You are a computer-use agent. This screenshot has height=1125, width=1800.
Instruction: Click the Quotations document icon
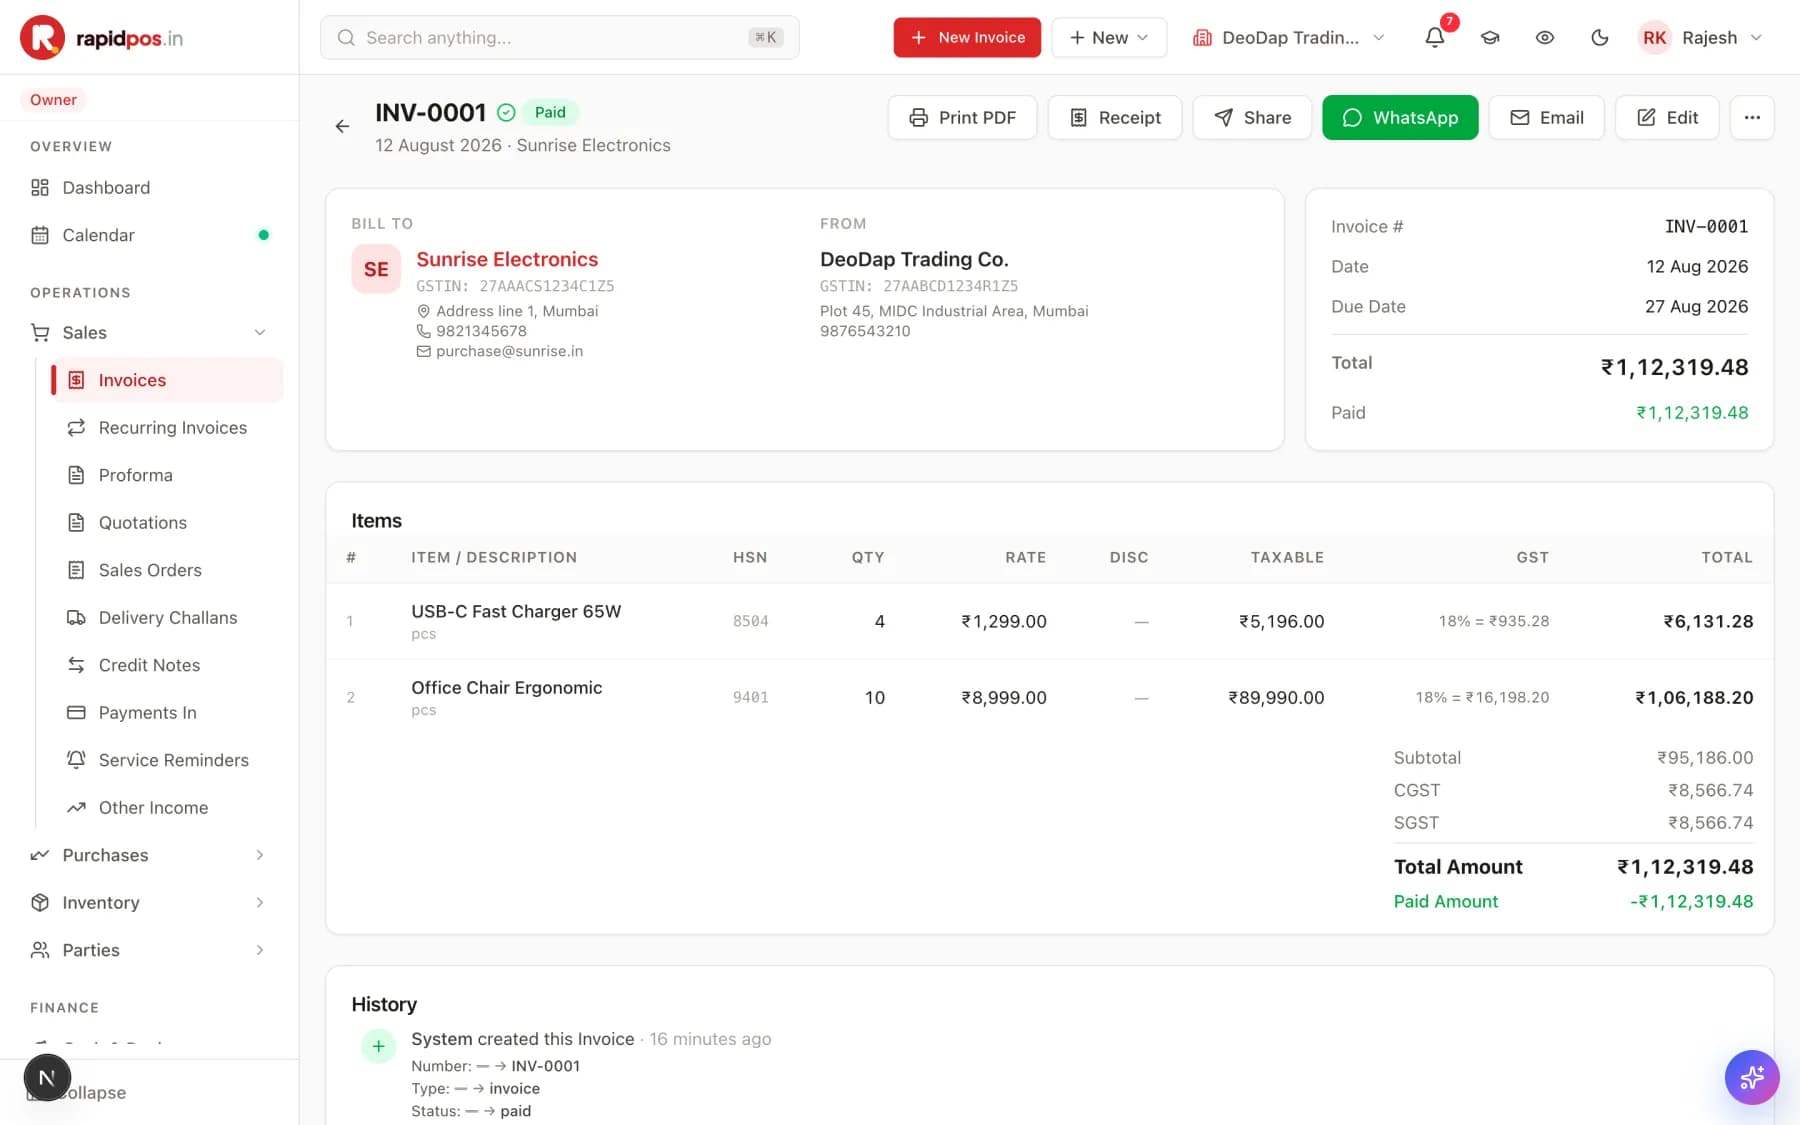tap(76, 522)
